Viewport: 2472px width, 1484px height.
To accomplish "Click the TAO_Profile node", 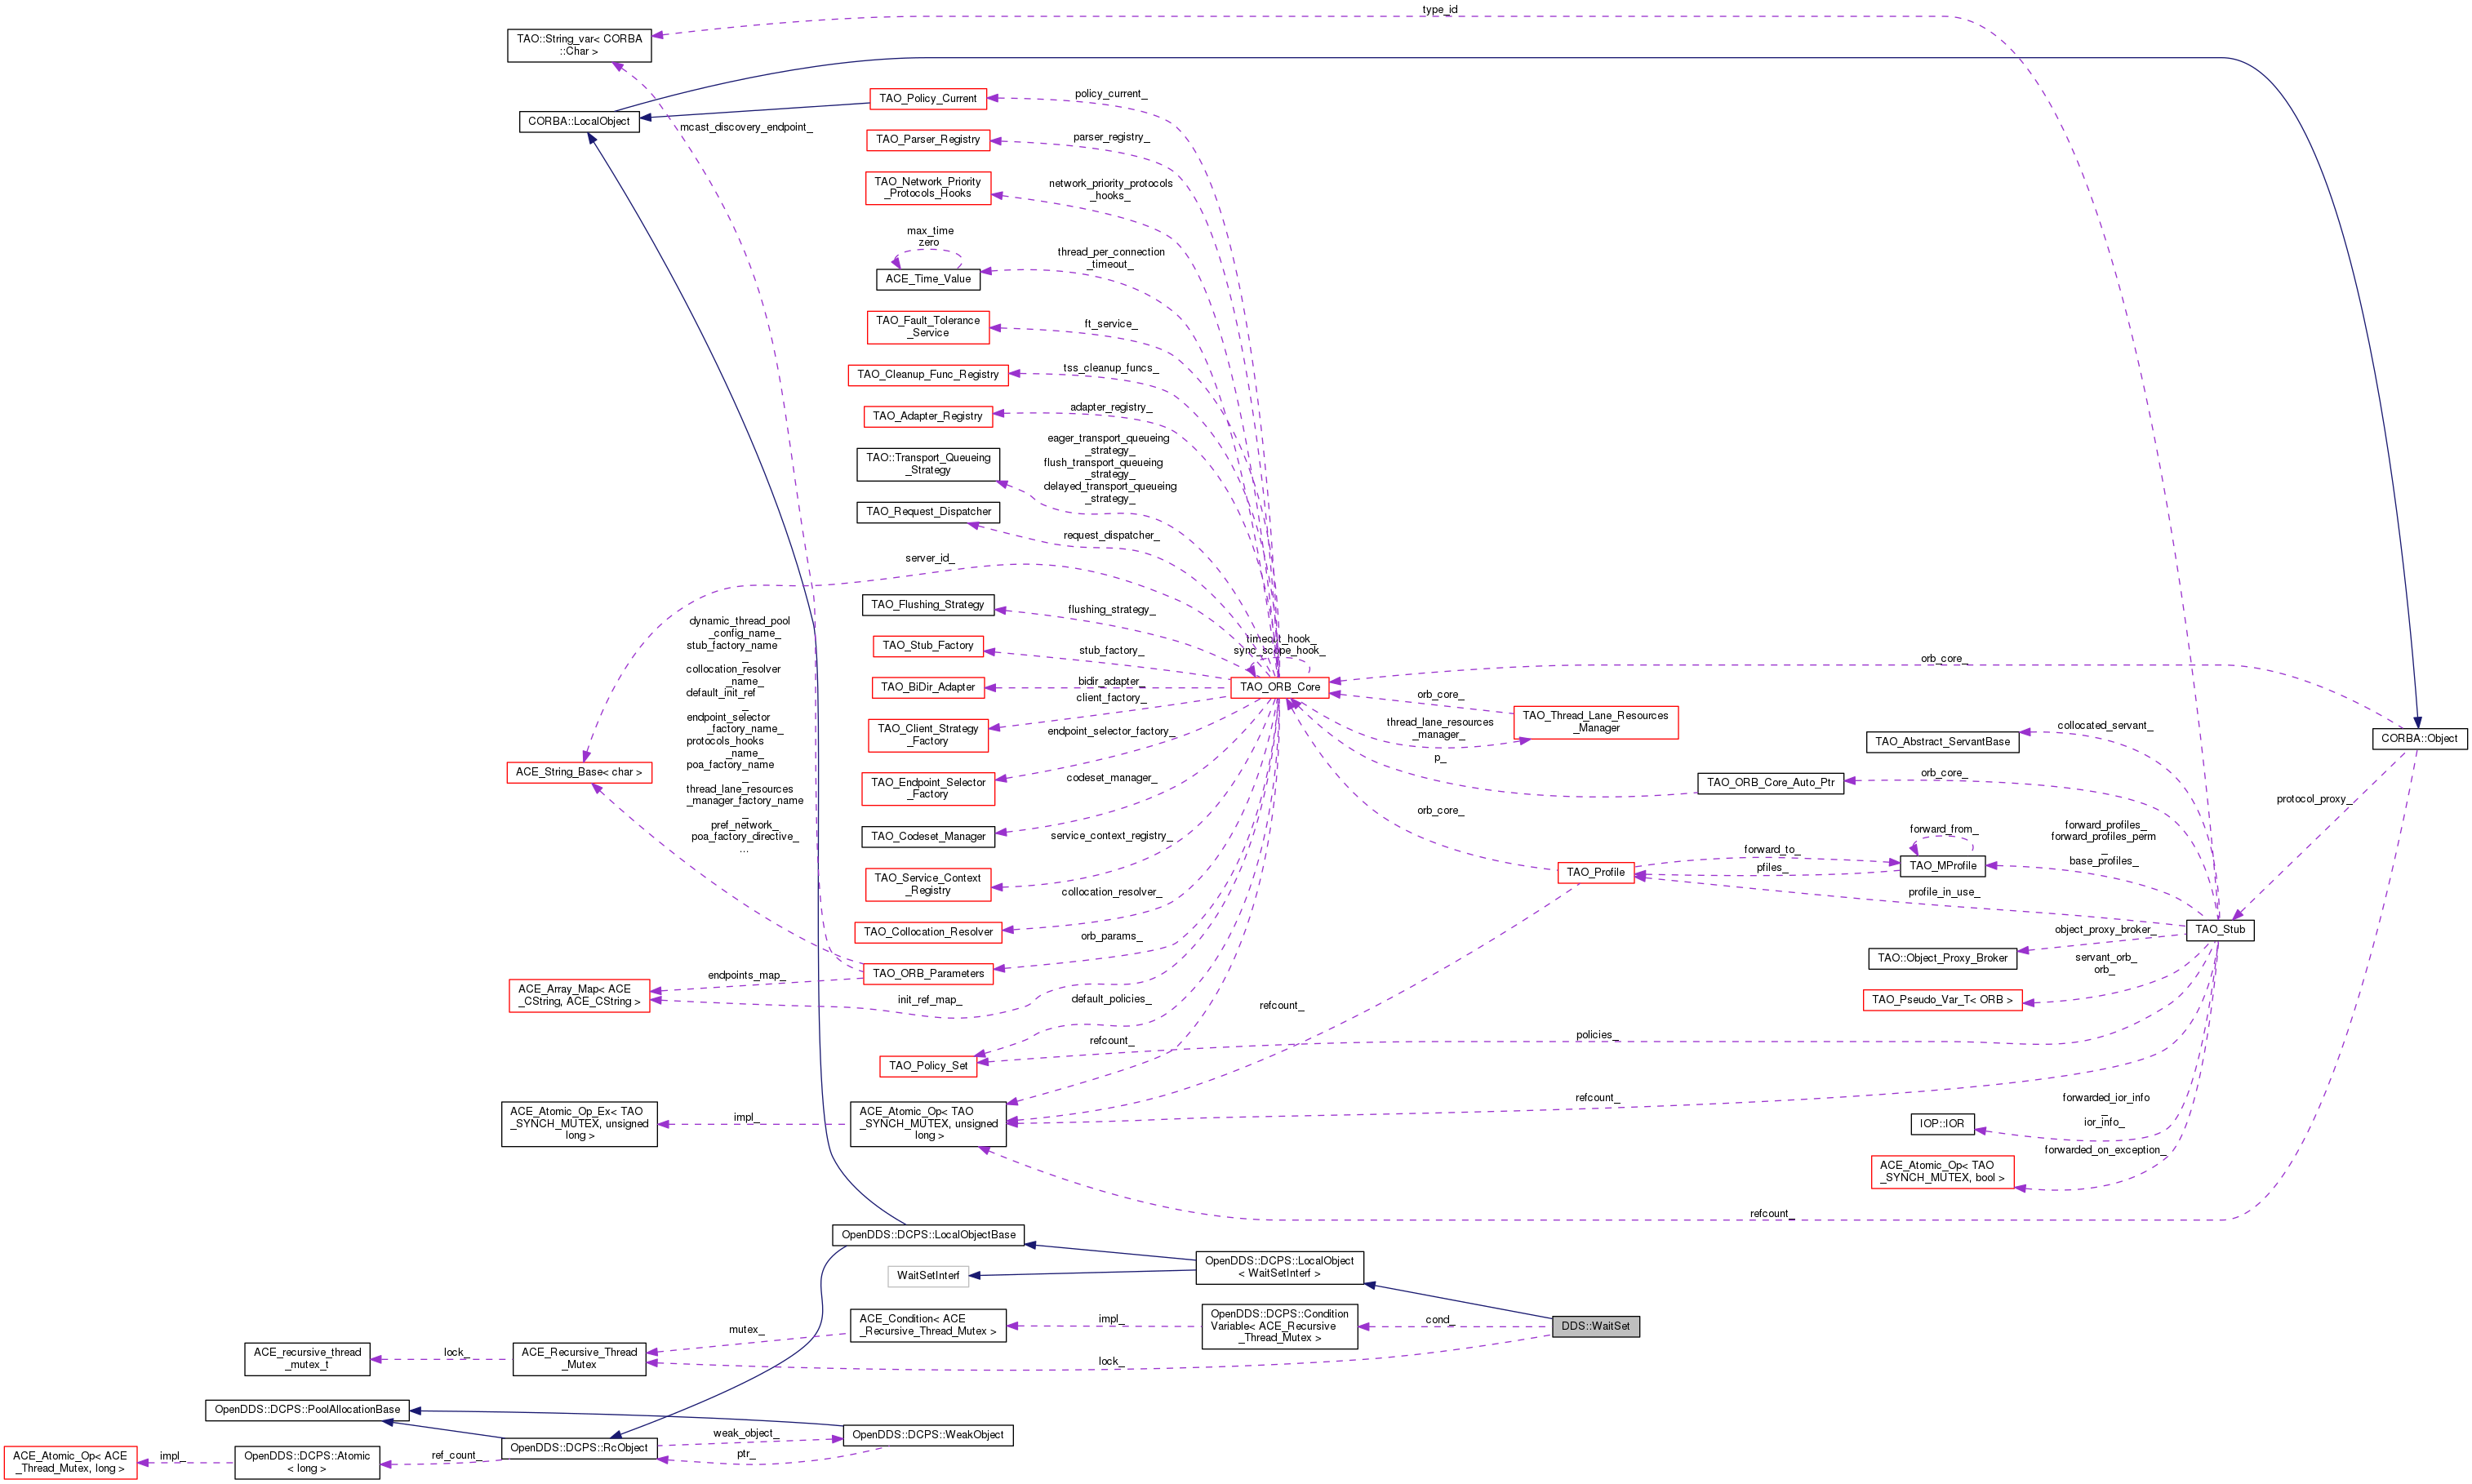I will tap(1595, 872).
